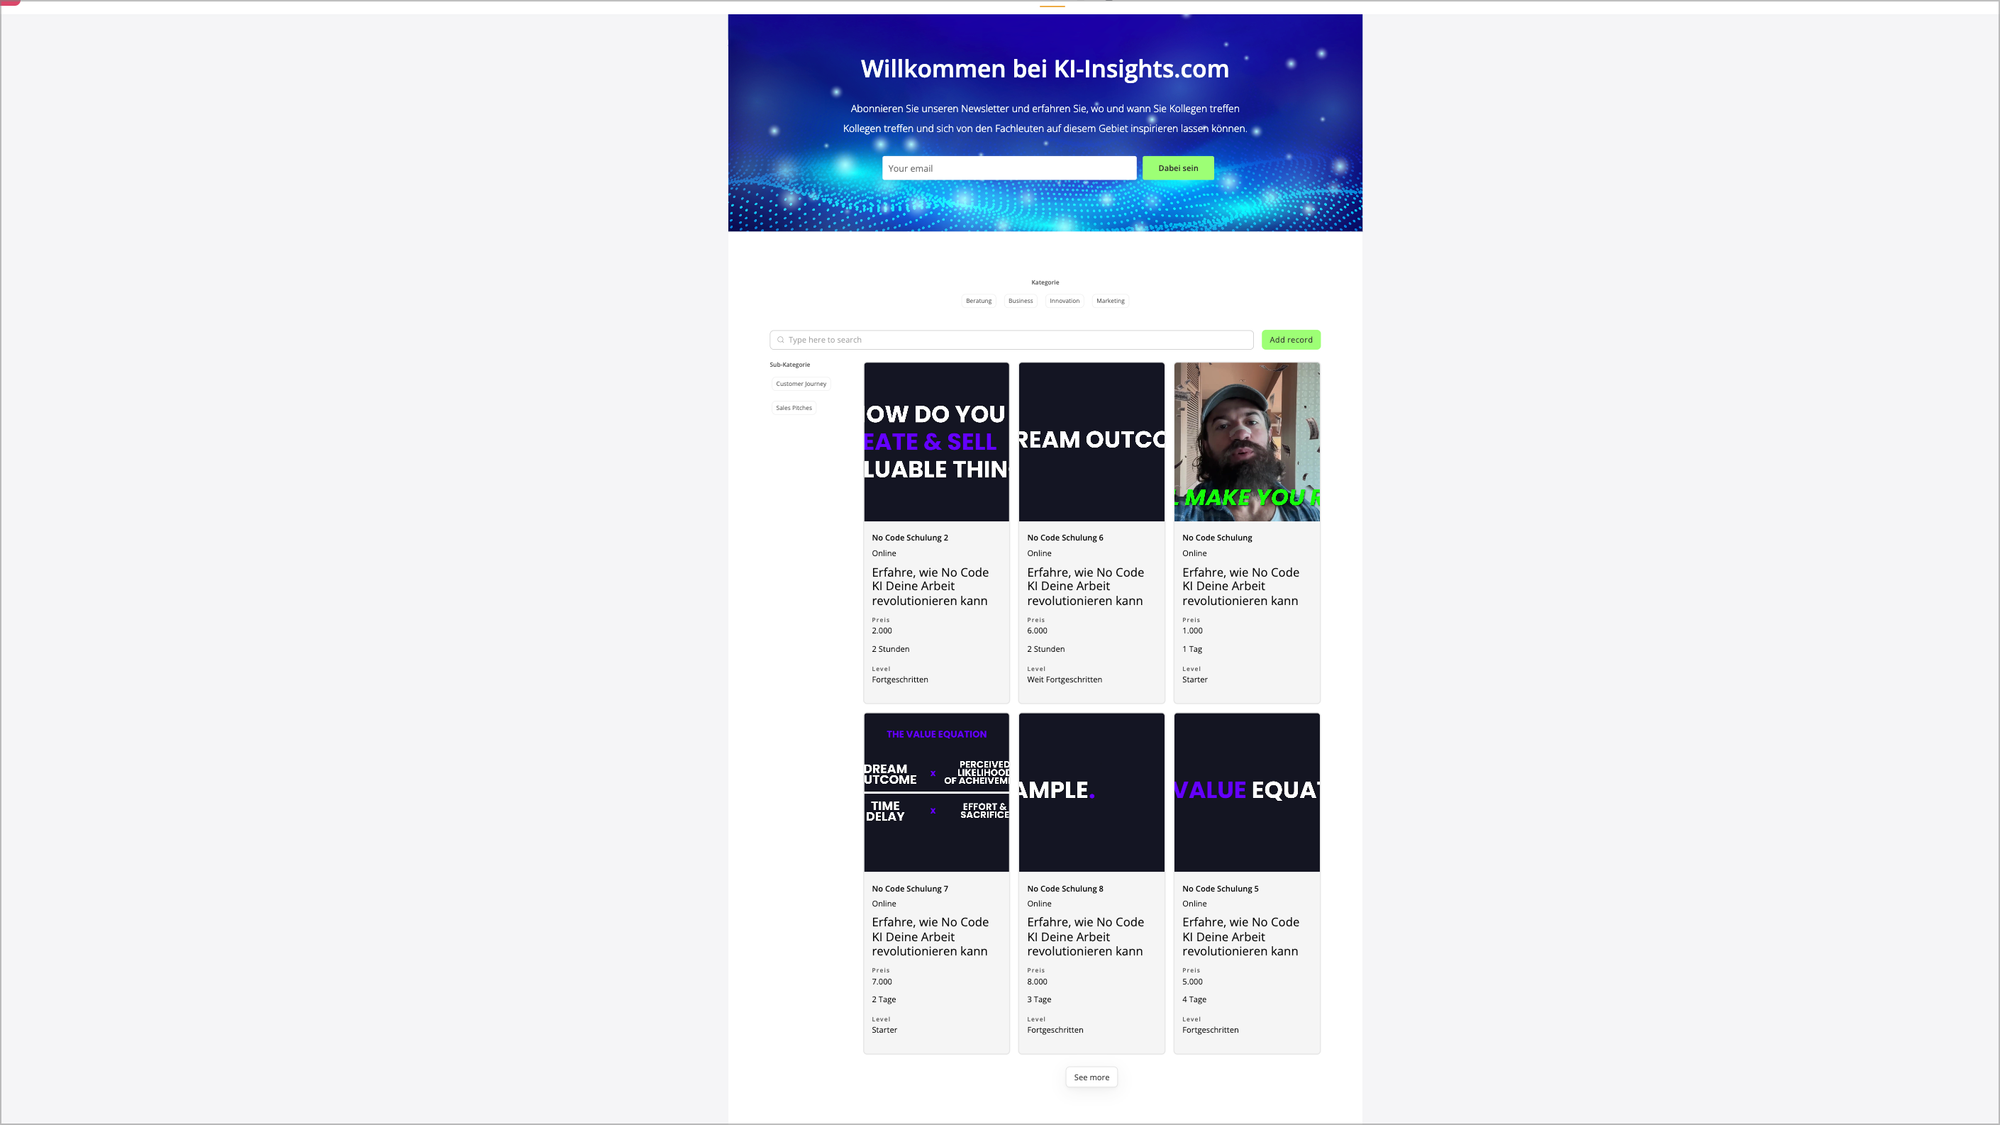Open the 'AMPLE.' thumbnail of Schulung 8
The height and width of the screenshot is (1125, 2000).
point(1092,792)
